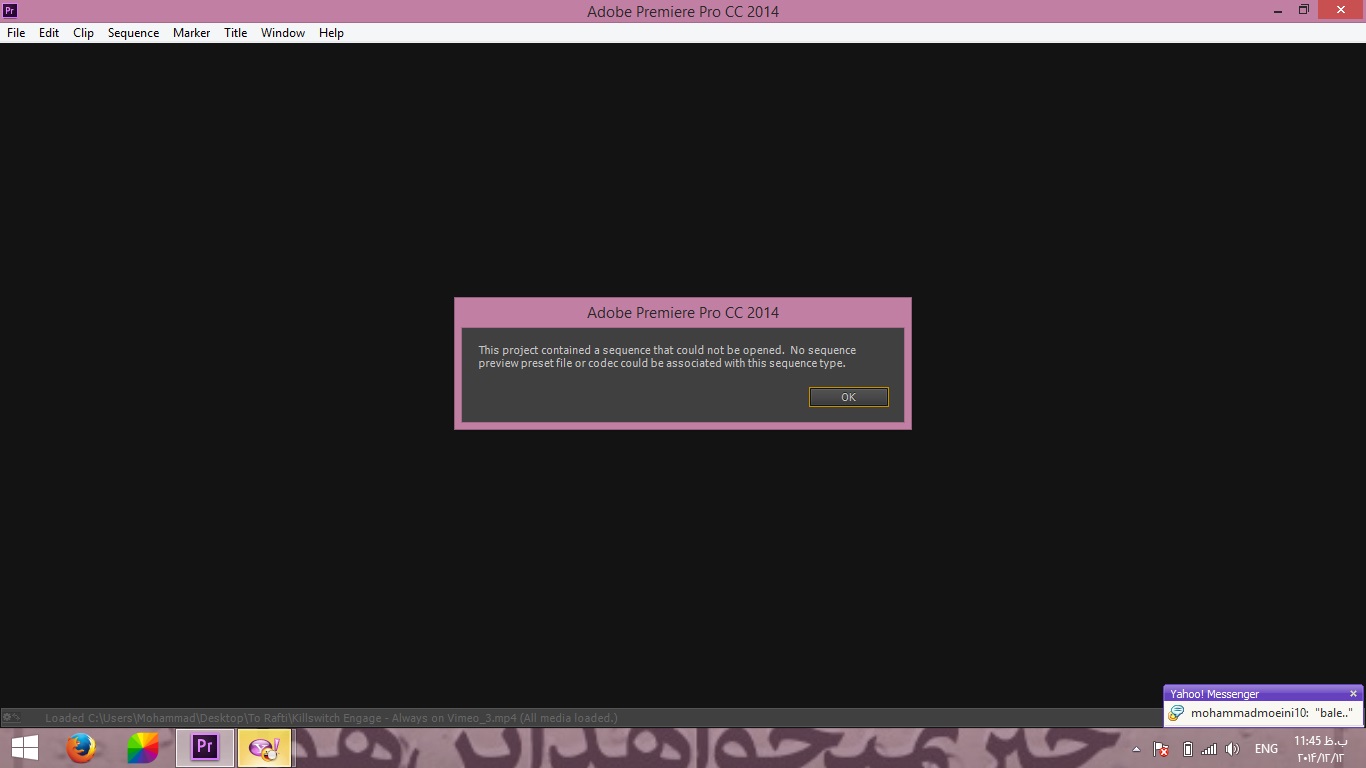1366x768 pixels.
Task: Open the mohammadmoeini10 message notification
Action: tap(1271, 713)
